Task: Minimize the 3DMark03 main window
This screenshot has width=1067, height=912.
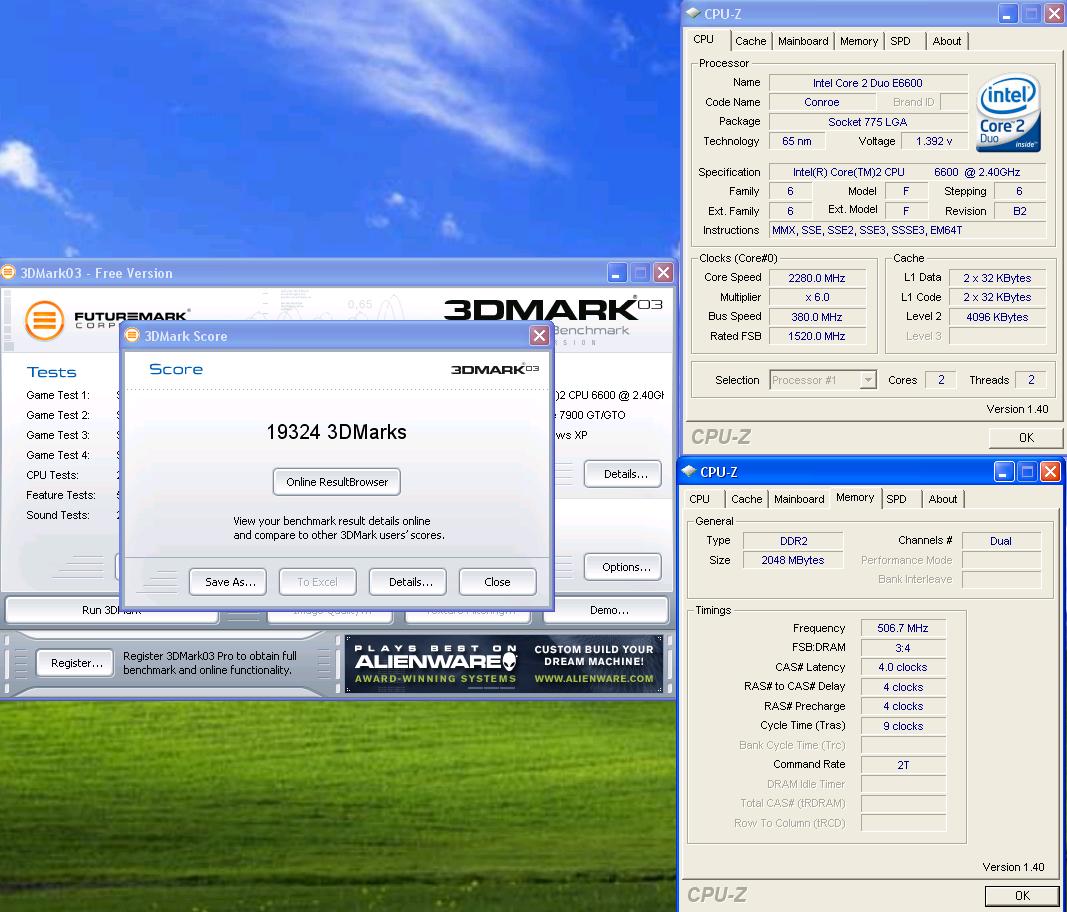Action: click(x=617, y=273)
